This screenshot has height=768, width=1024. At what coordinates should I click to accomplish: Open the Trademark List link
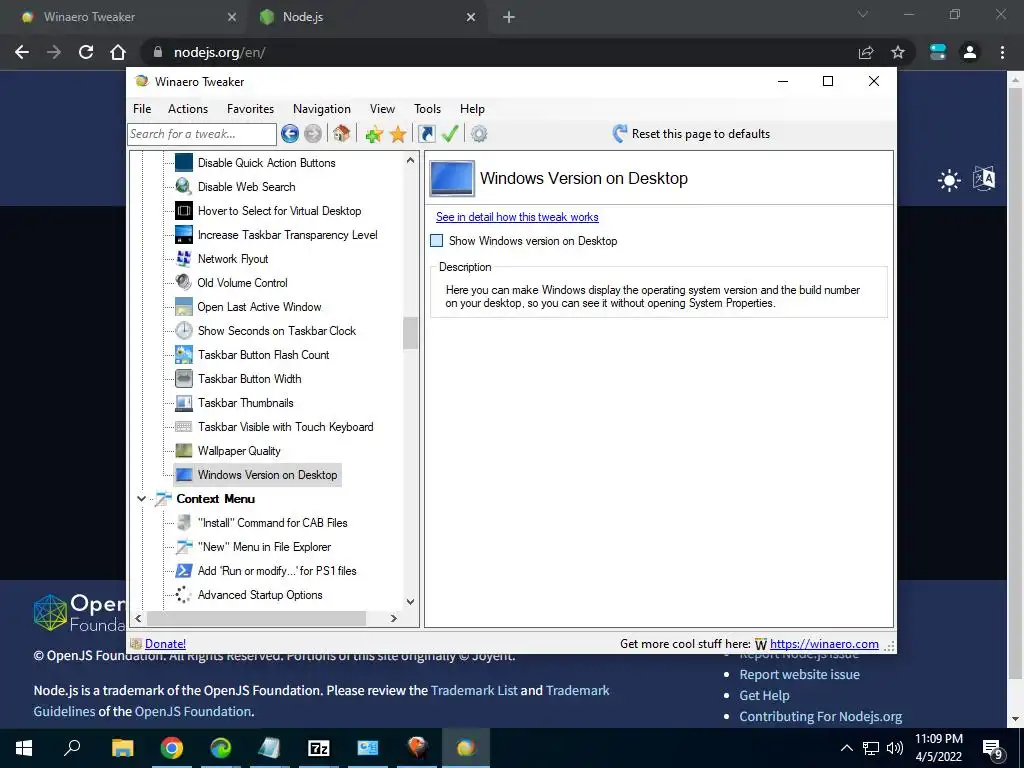point(474,690)
